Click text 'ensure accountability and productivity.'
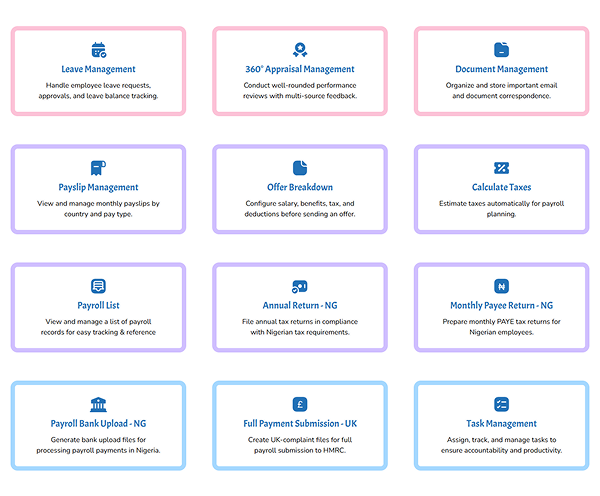This screenshot has width=600, height=496. [x=501, y=450]
